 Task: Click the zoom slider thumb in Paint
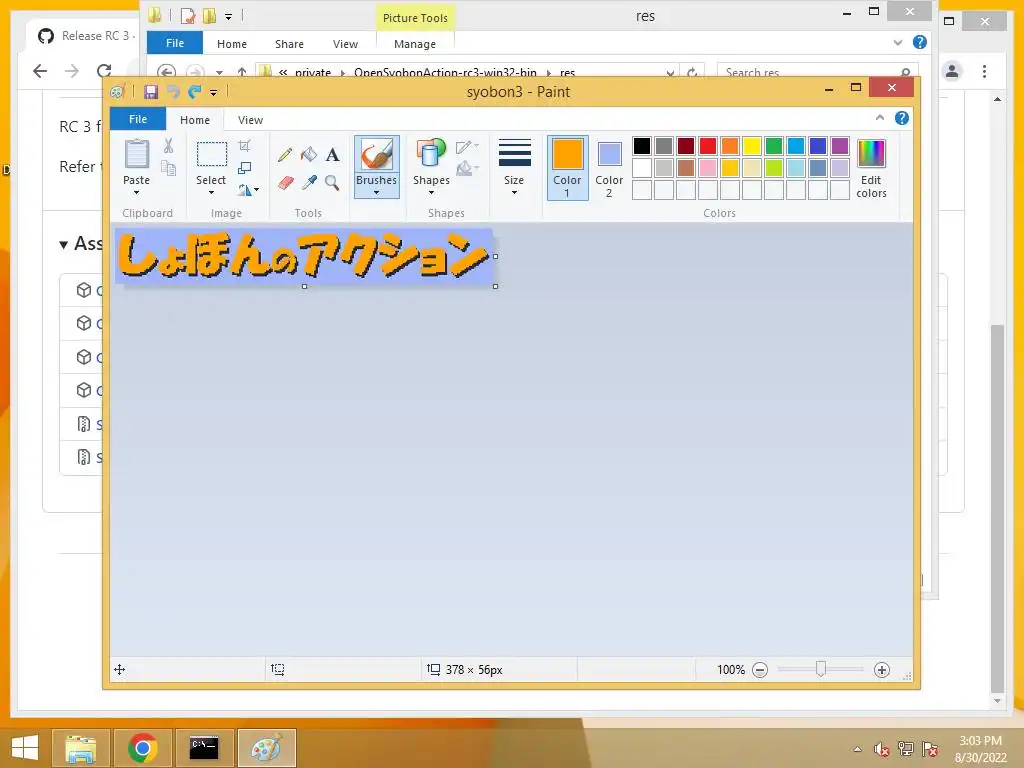click(x=821, y=669)
